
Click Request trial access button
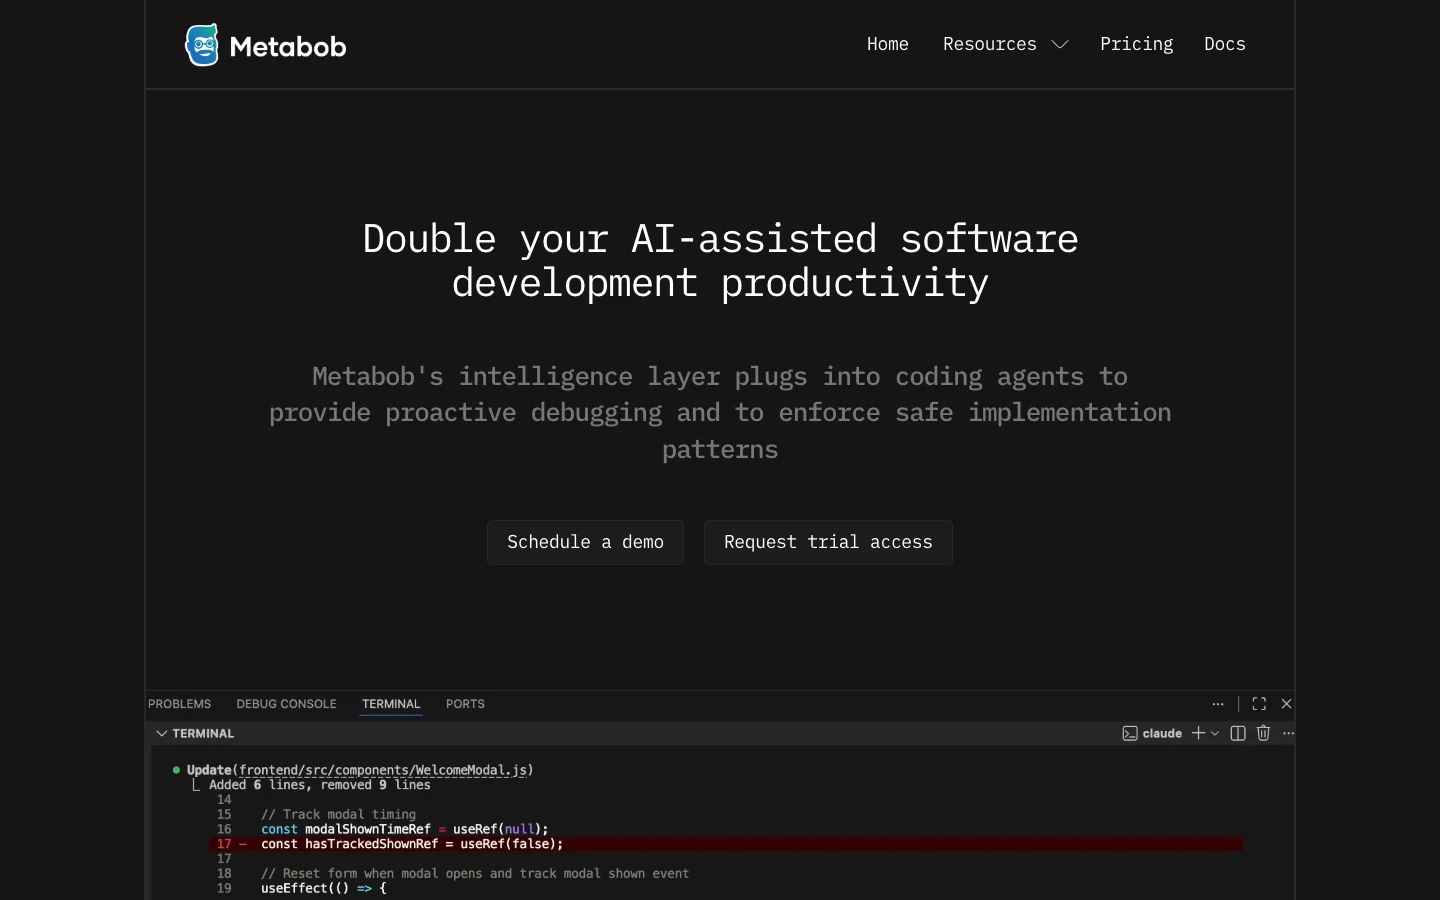pyautogui.click(x=828, y=542)
